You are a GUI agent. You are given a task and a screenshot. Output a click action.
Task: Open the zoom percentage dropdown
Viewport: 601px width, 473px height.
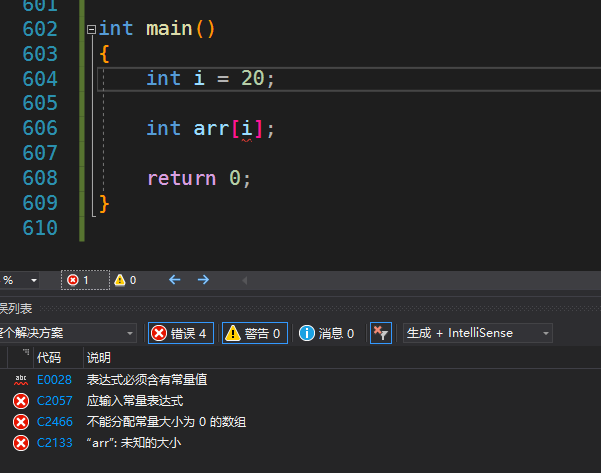pos(34,281)
